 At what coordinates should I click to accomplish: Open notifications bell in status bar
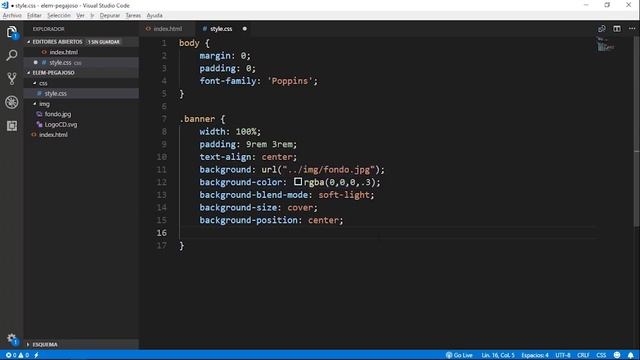pyautogui.click(x=631, y=355)
